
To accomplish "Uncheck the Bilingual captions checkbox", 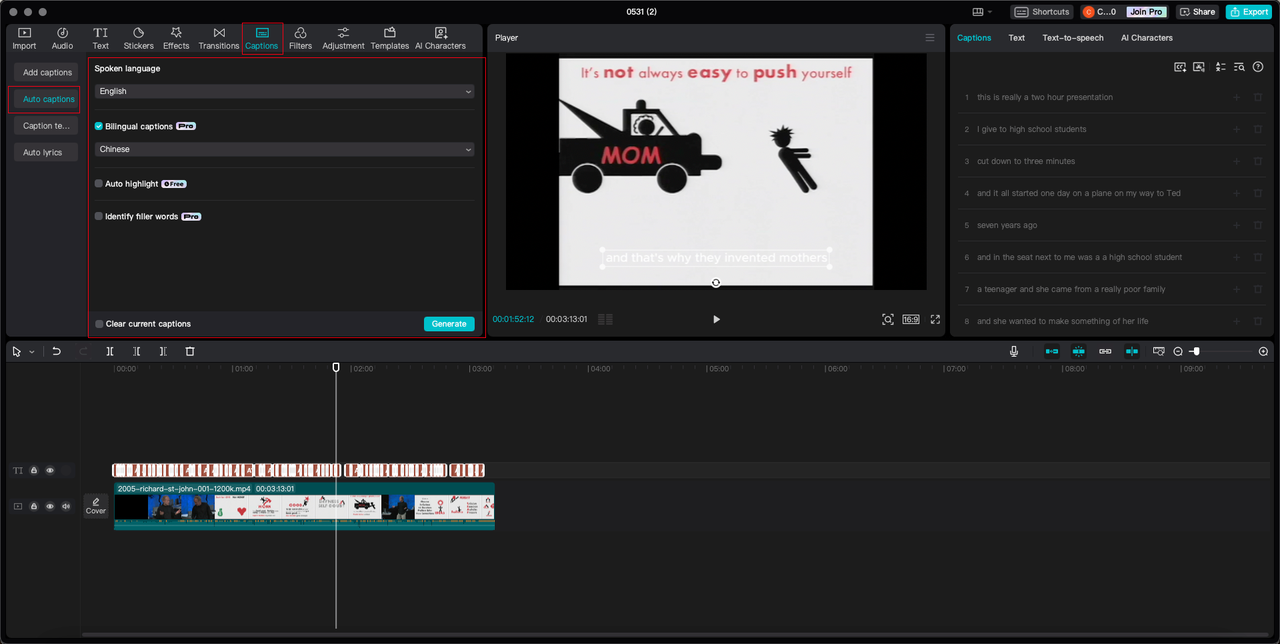I will 99,126.
